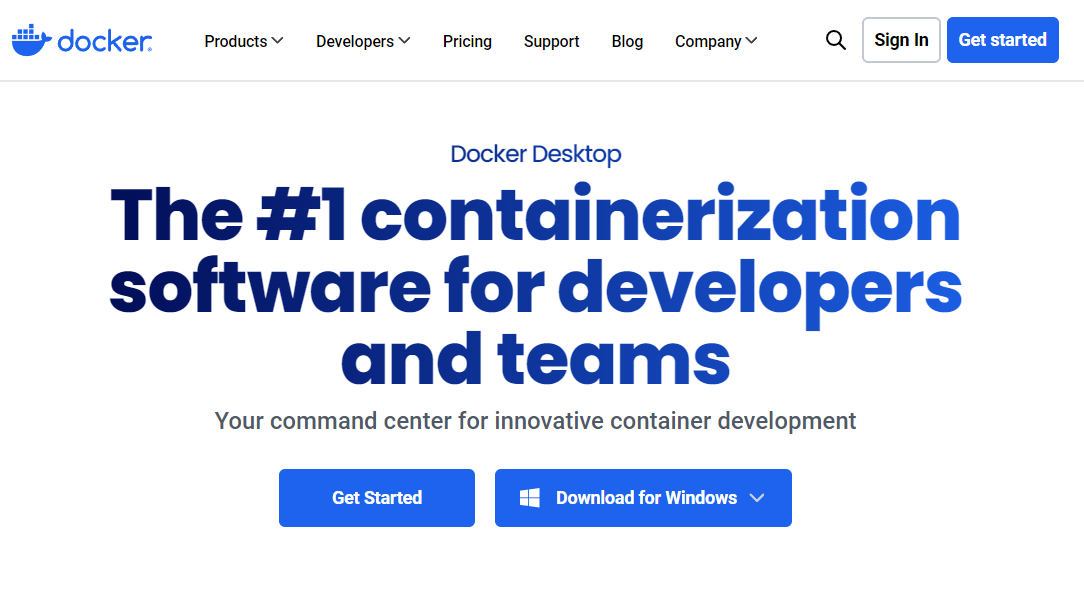Open the Download for Windows chevron
The image size is (1084, 592).
757,498
